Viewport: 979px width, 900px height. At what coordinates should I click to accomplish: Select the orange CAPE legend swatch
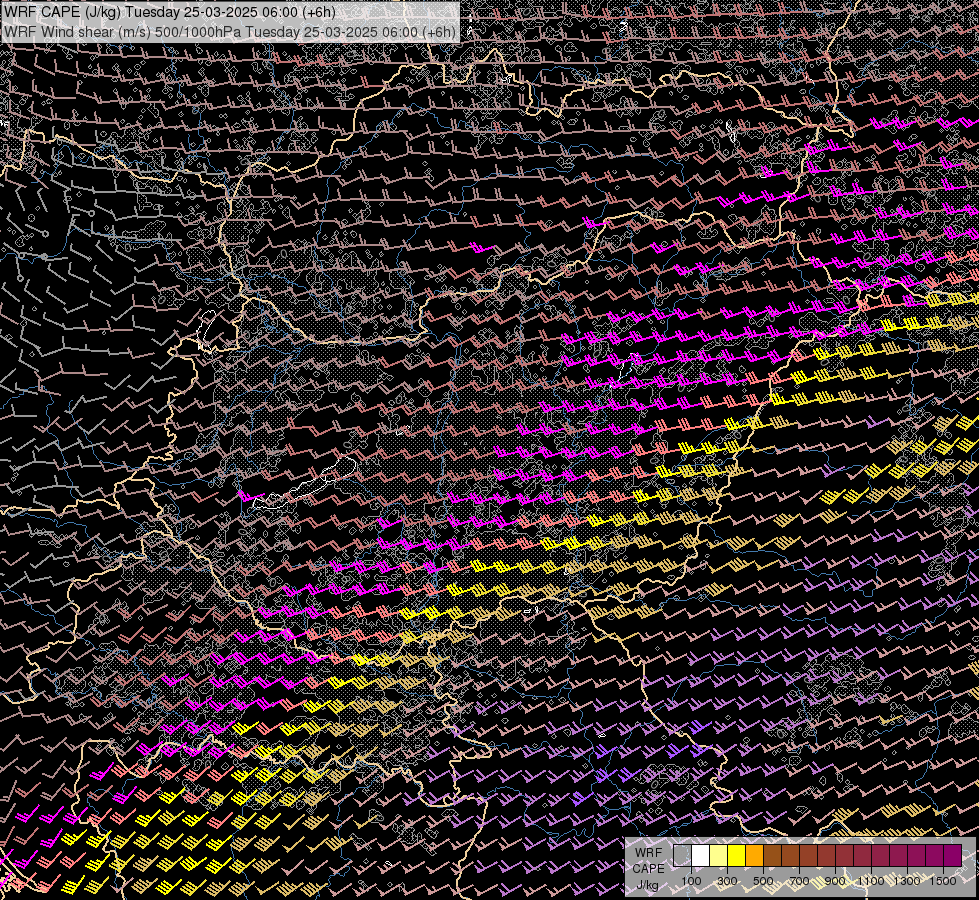[755, 856]
